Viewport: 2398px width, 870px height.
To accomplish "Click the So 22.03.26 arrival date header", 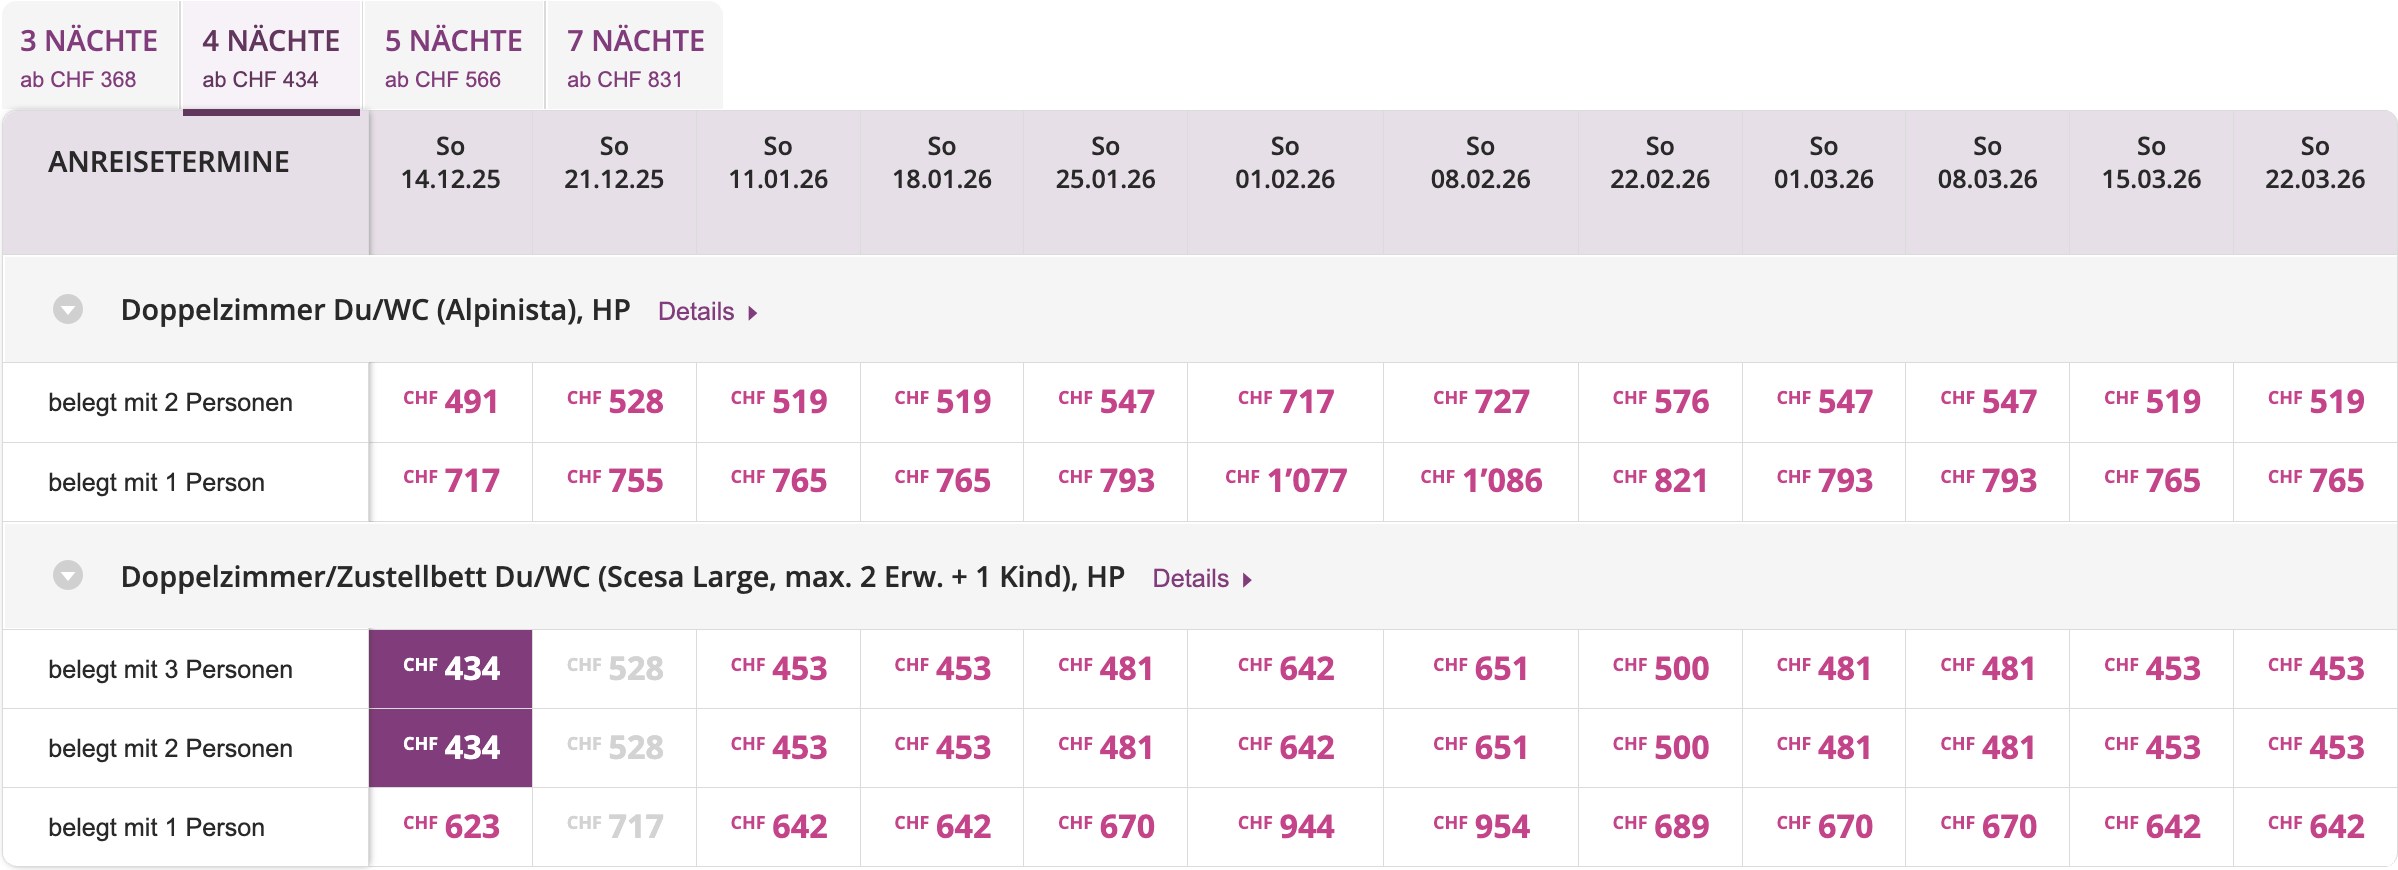I will pyautogui.click(x=2314, y=163).
